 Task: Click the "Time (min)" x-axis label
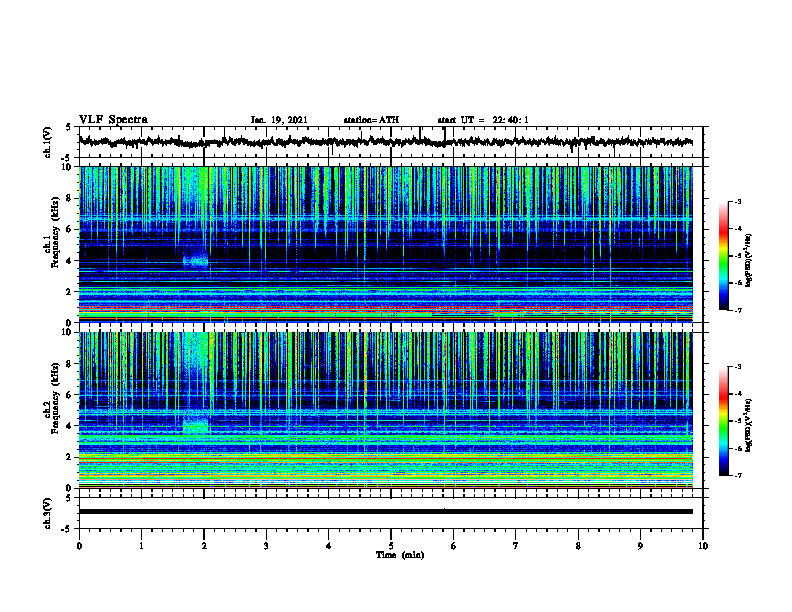400,555
